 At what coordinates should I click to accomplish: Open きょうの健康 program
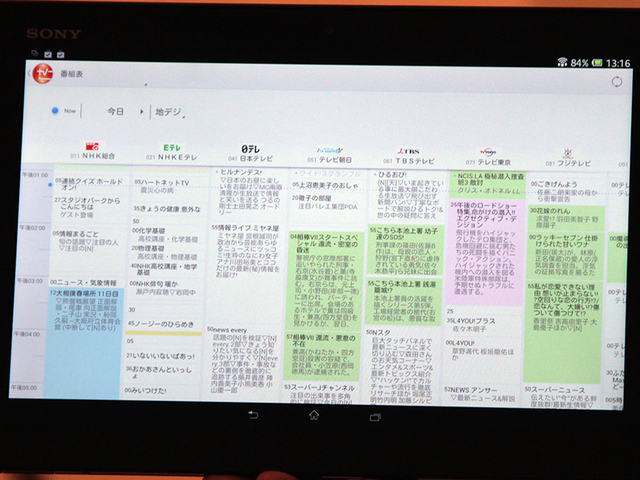pos(169,209)
